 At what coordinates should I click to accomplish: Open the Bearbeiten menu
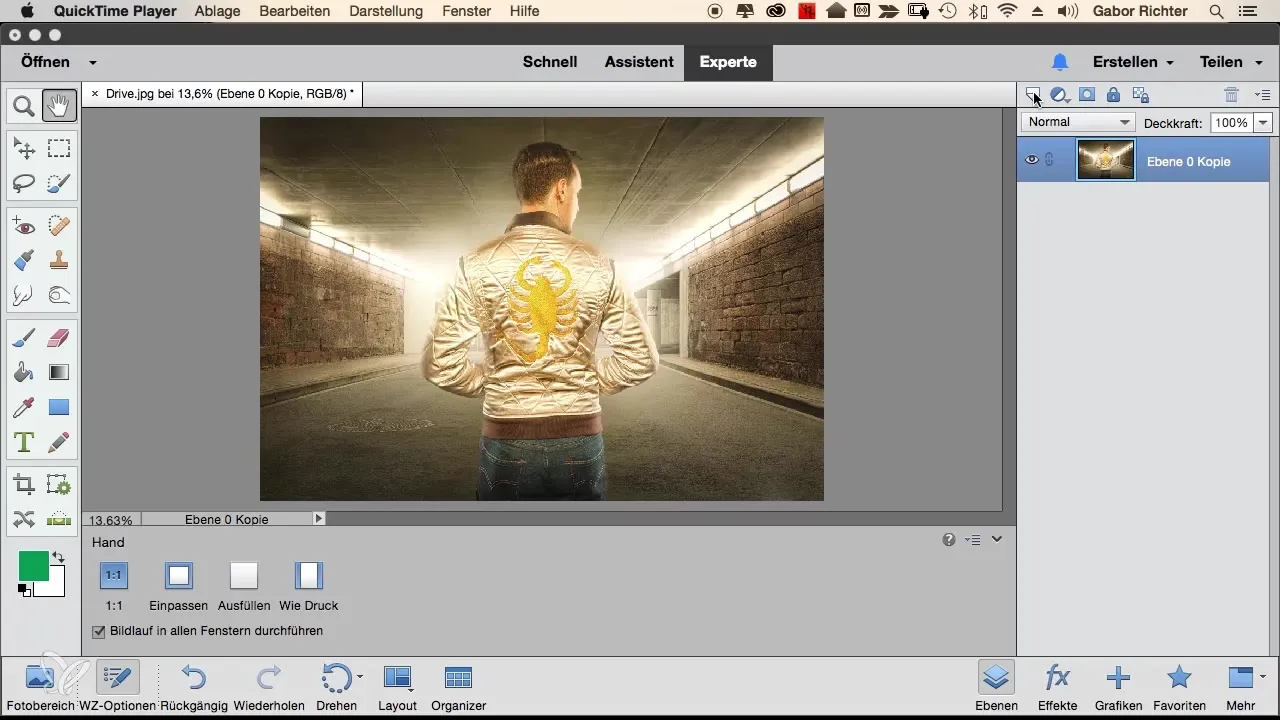tap(296, 11)
